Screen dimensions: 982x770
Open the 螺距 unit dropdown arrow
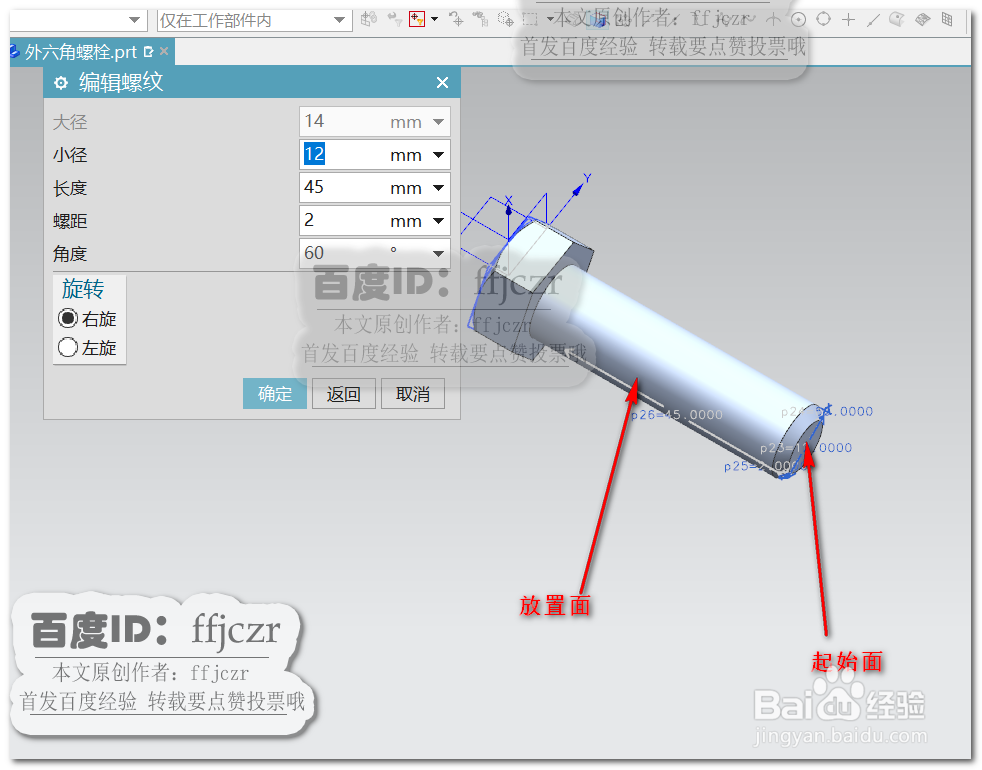click(438, 221)
